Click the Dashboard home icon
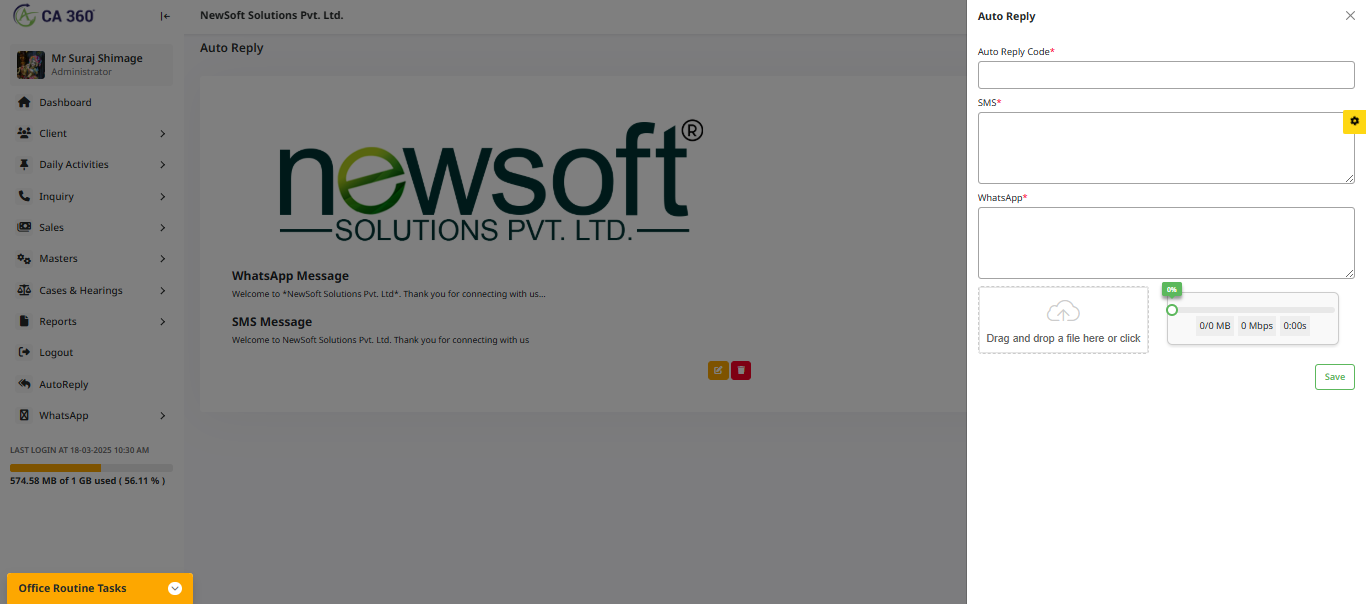Screen dimensions: 1366x604 pyautogui.click(x=24, y=102)
